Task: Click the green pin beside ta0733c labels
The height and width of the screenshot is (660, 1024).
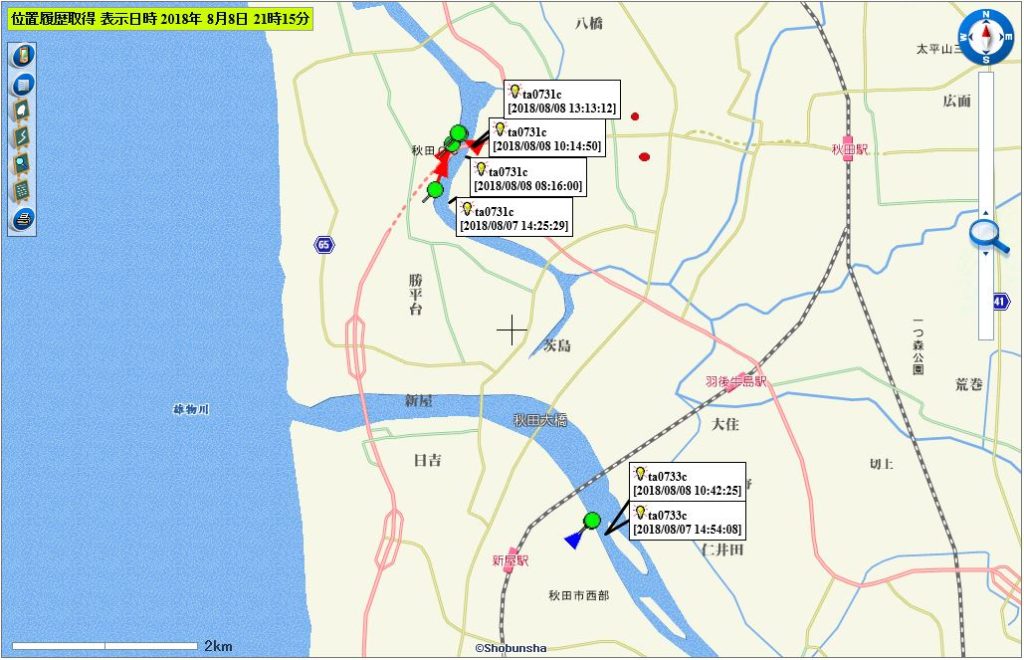Action: (592, 520)
